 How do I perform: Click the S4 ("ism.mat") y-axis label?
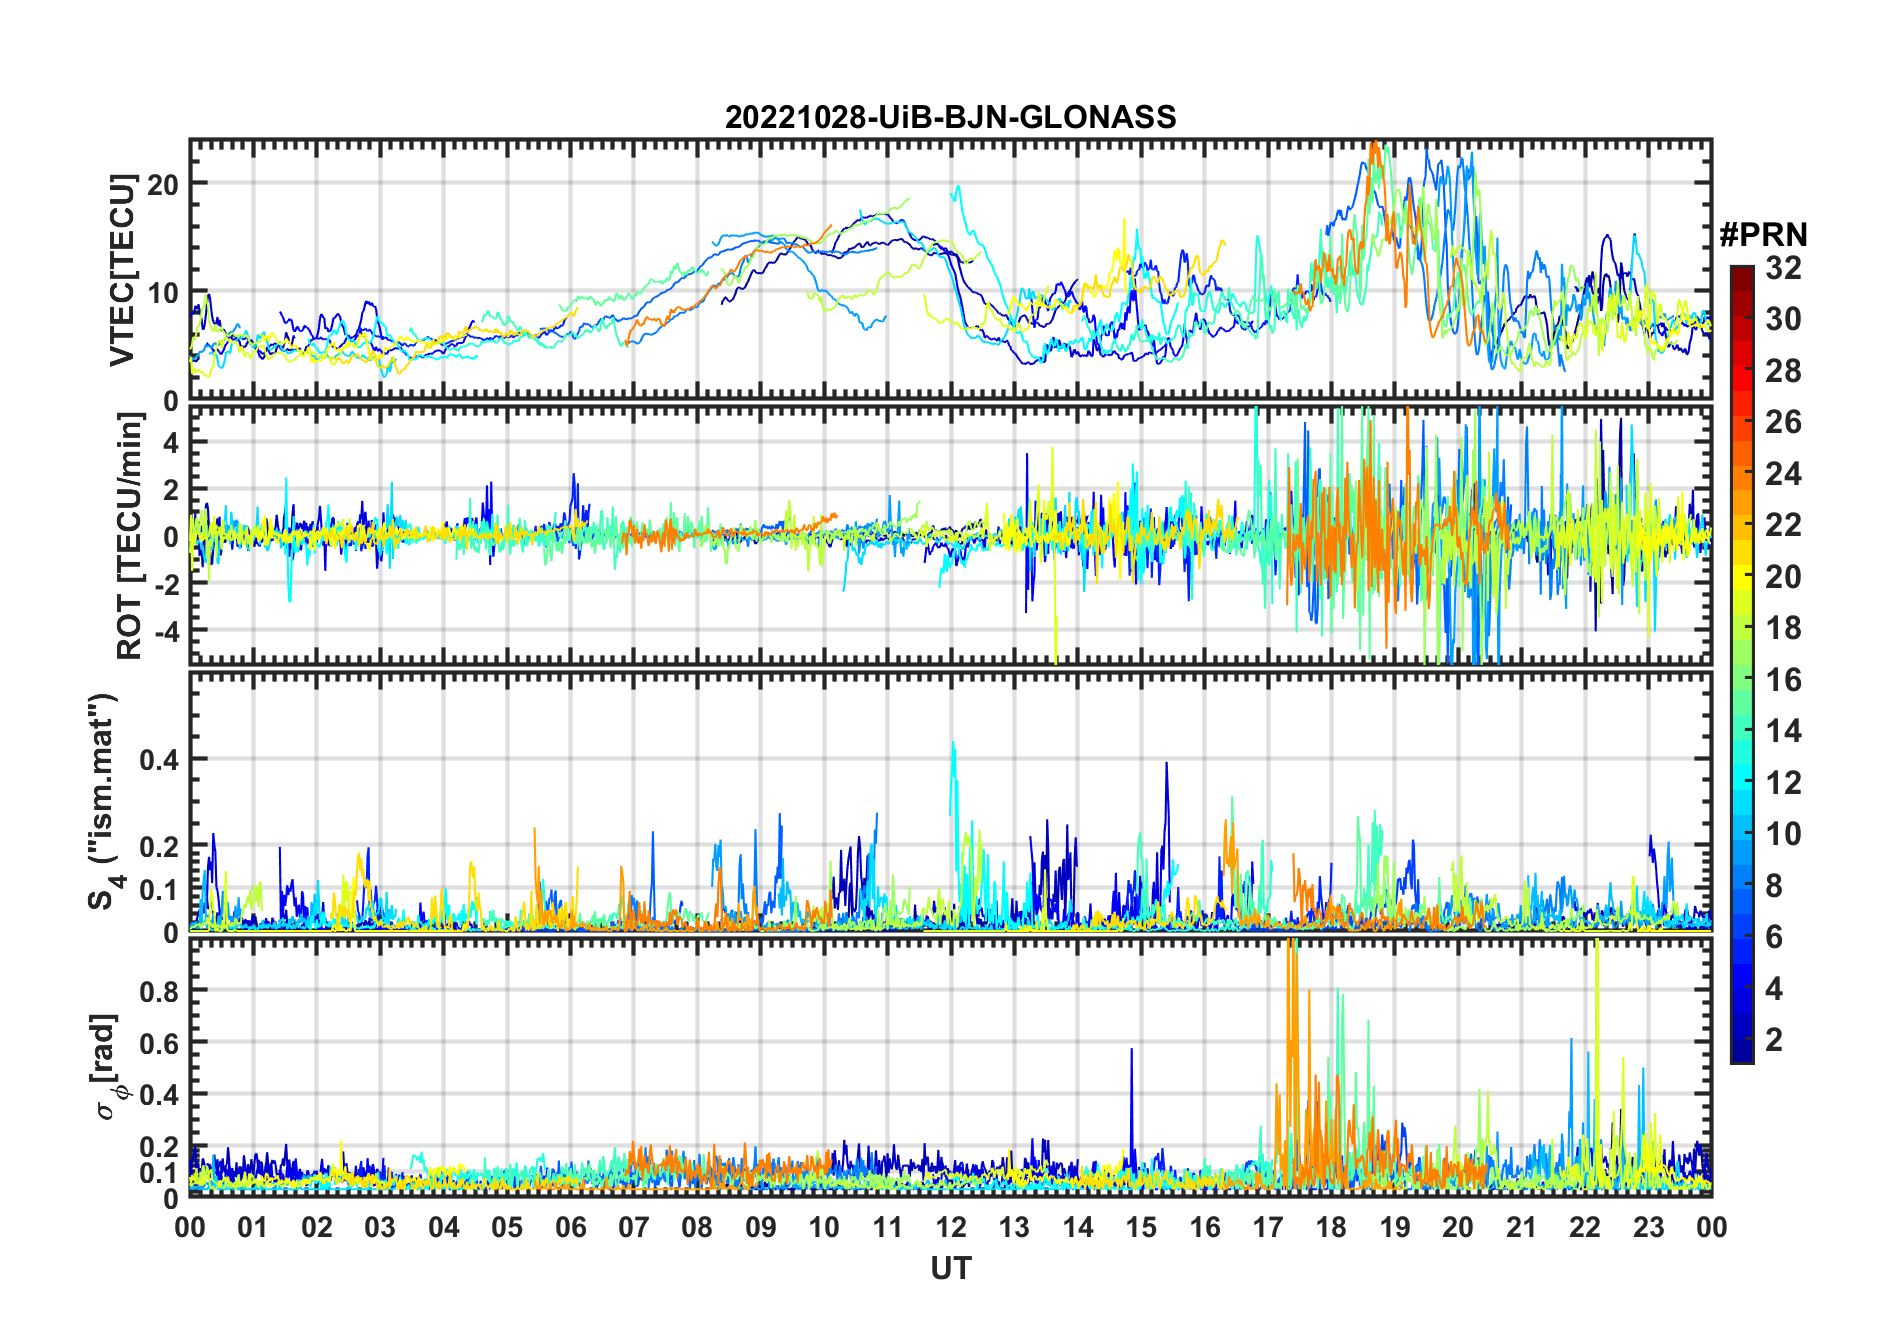(103, 802)
